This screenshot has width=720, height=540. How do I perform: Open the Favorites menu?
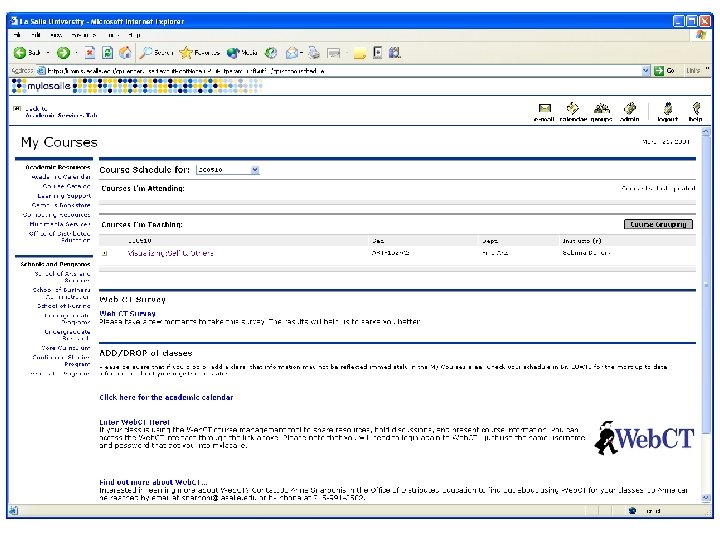point(84,35)
